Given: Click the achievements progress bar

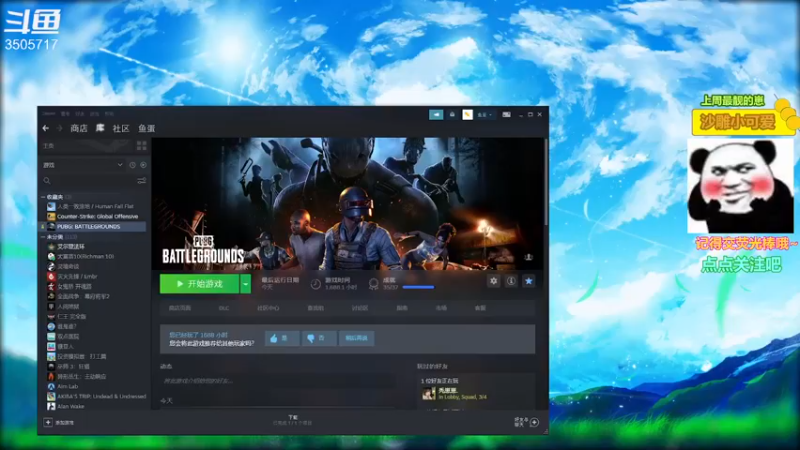Looking at the screenshot, I should 418,287.
